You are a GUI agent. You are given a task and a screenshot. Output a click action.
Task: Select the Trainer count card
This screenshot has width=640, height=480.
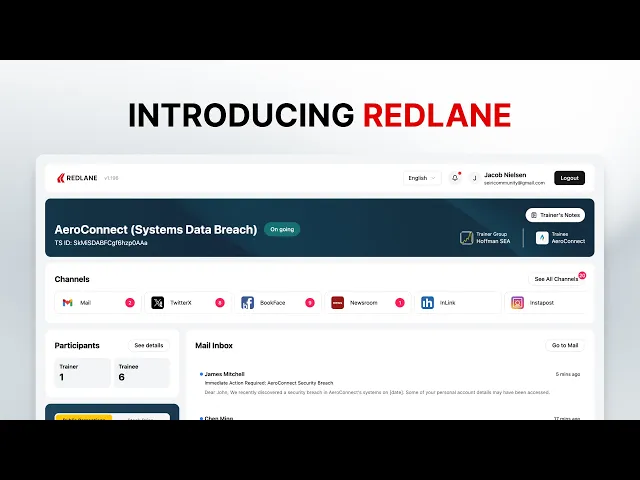[x=82, y=372]
